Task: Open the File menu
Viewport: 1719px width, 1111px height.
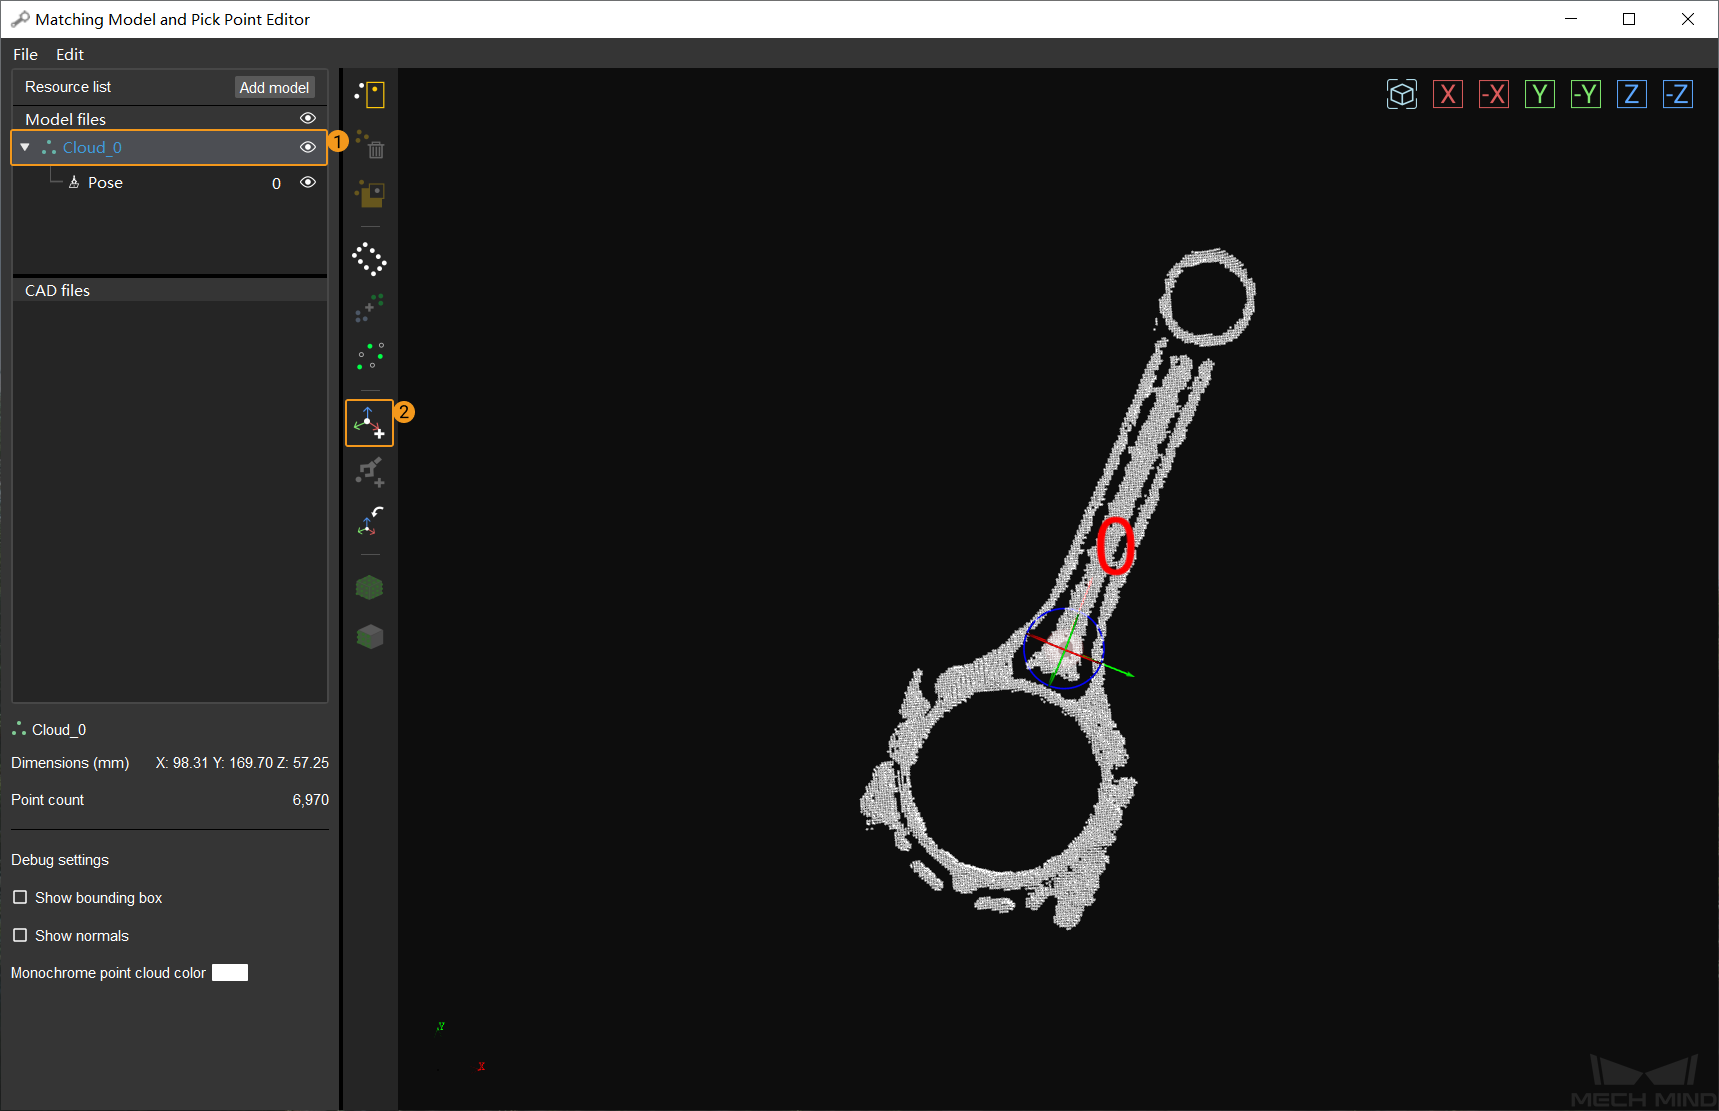Action: [x=25, y=54]
